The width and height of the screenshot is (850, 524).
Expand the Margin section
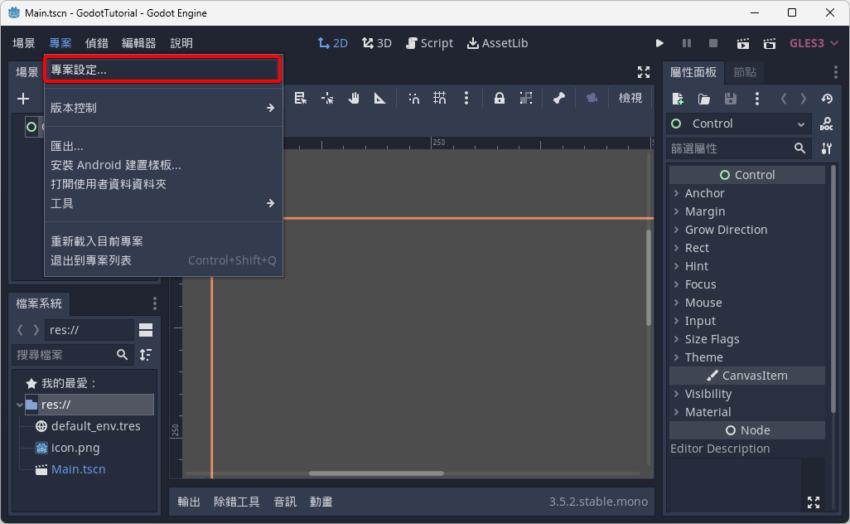747,211
